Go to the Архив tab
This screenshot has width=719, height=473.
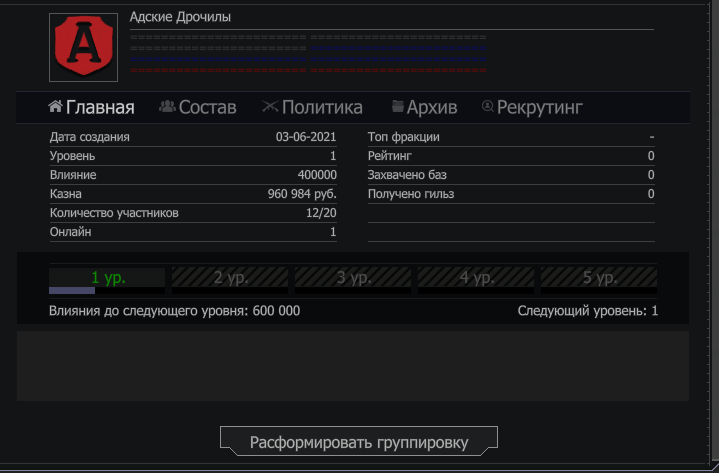(x=432, y=108)
